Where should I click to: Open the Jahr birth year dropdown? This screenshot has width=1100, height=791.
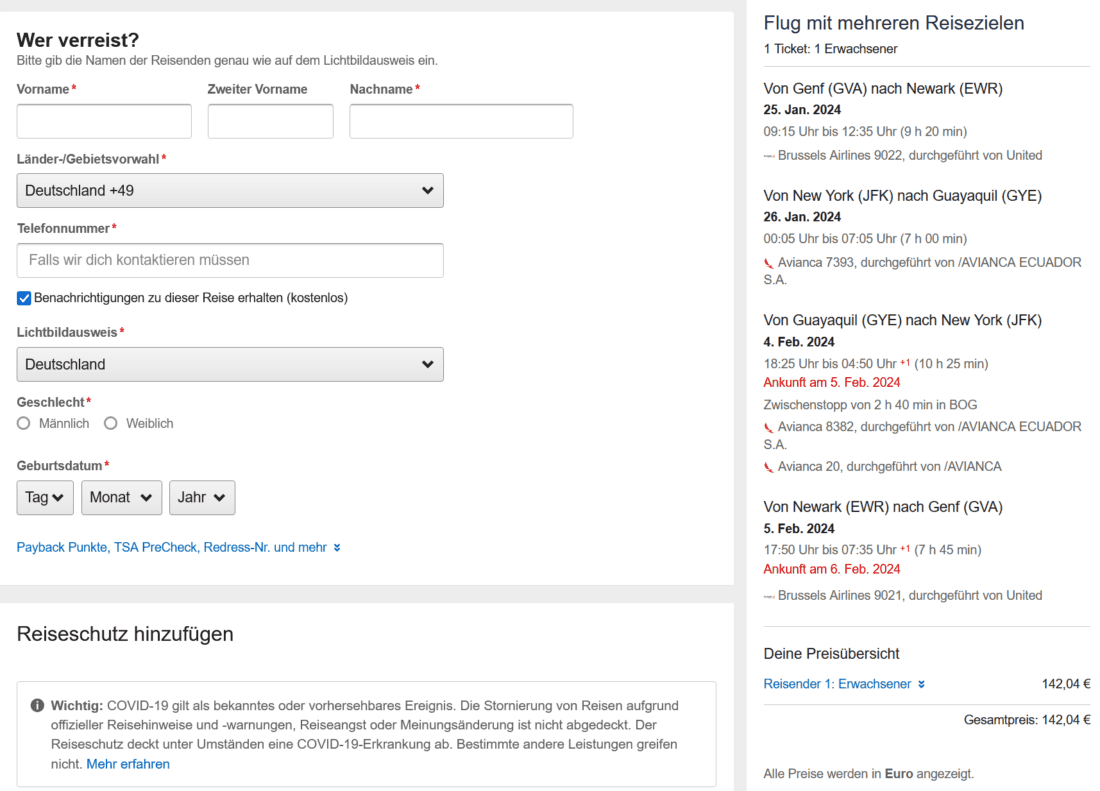tap(202, 498)
